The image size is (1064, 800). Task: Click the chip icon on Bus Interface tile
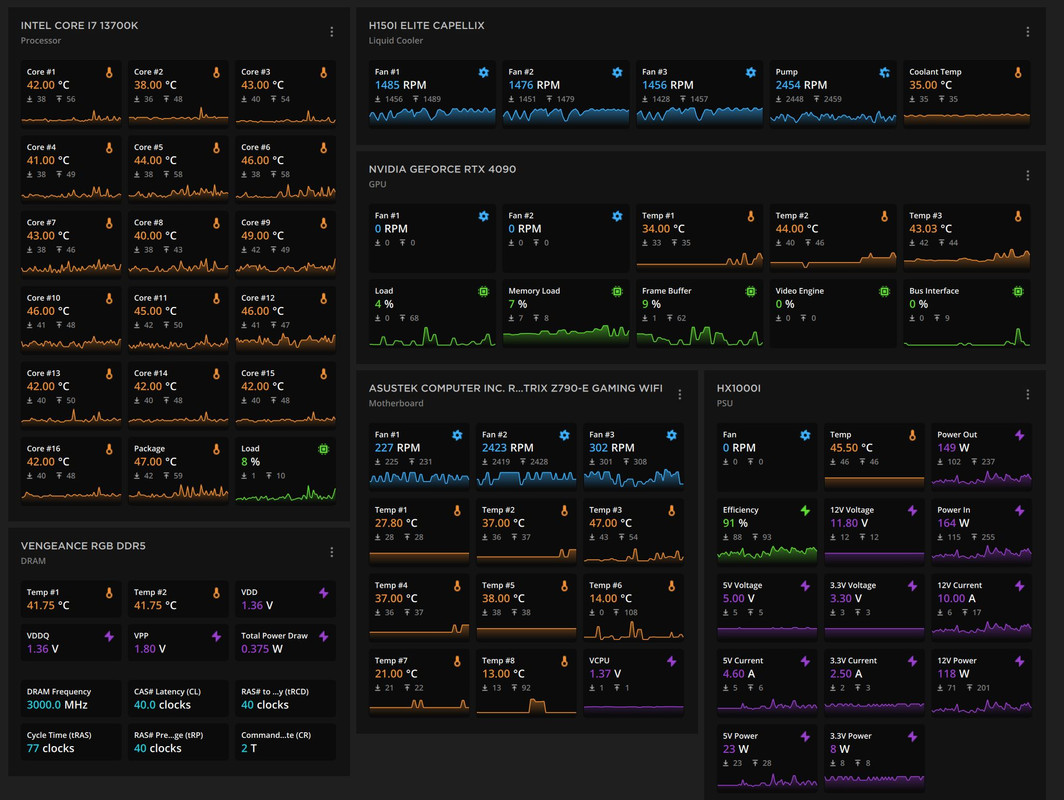tap(1018, 292)
